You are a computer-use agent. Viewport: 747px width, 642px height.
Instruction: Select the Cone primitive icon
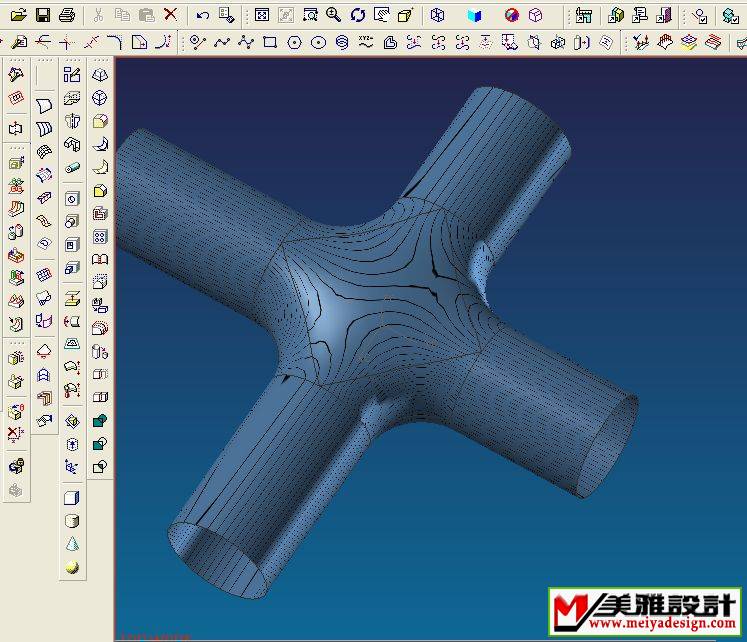pos(72,544)
